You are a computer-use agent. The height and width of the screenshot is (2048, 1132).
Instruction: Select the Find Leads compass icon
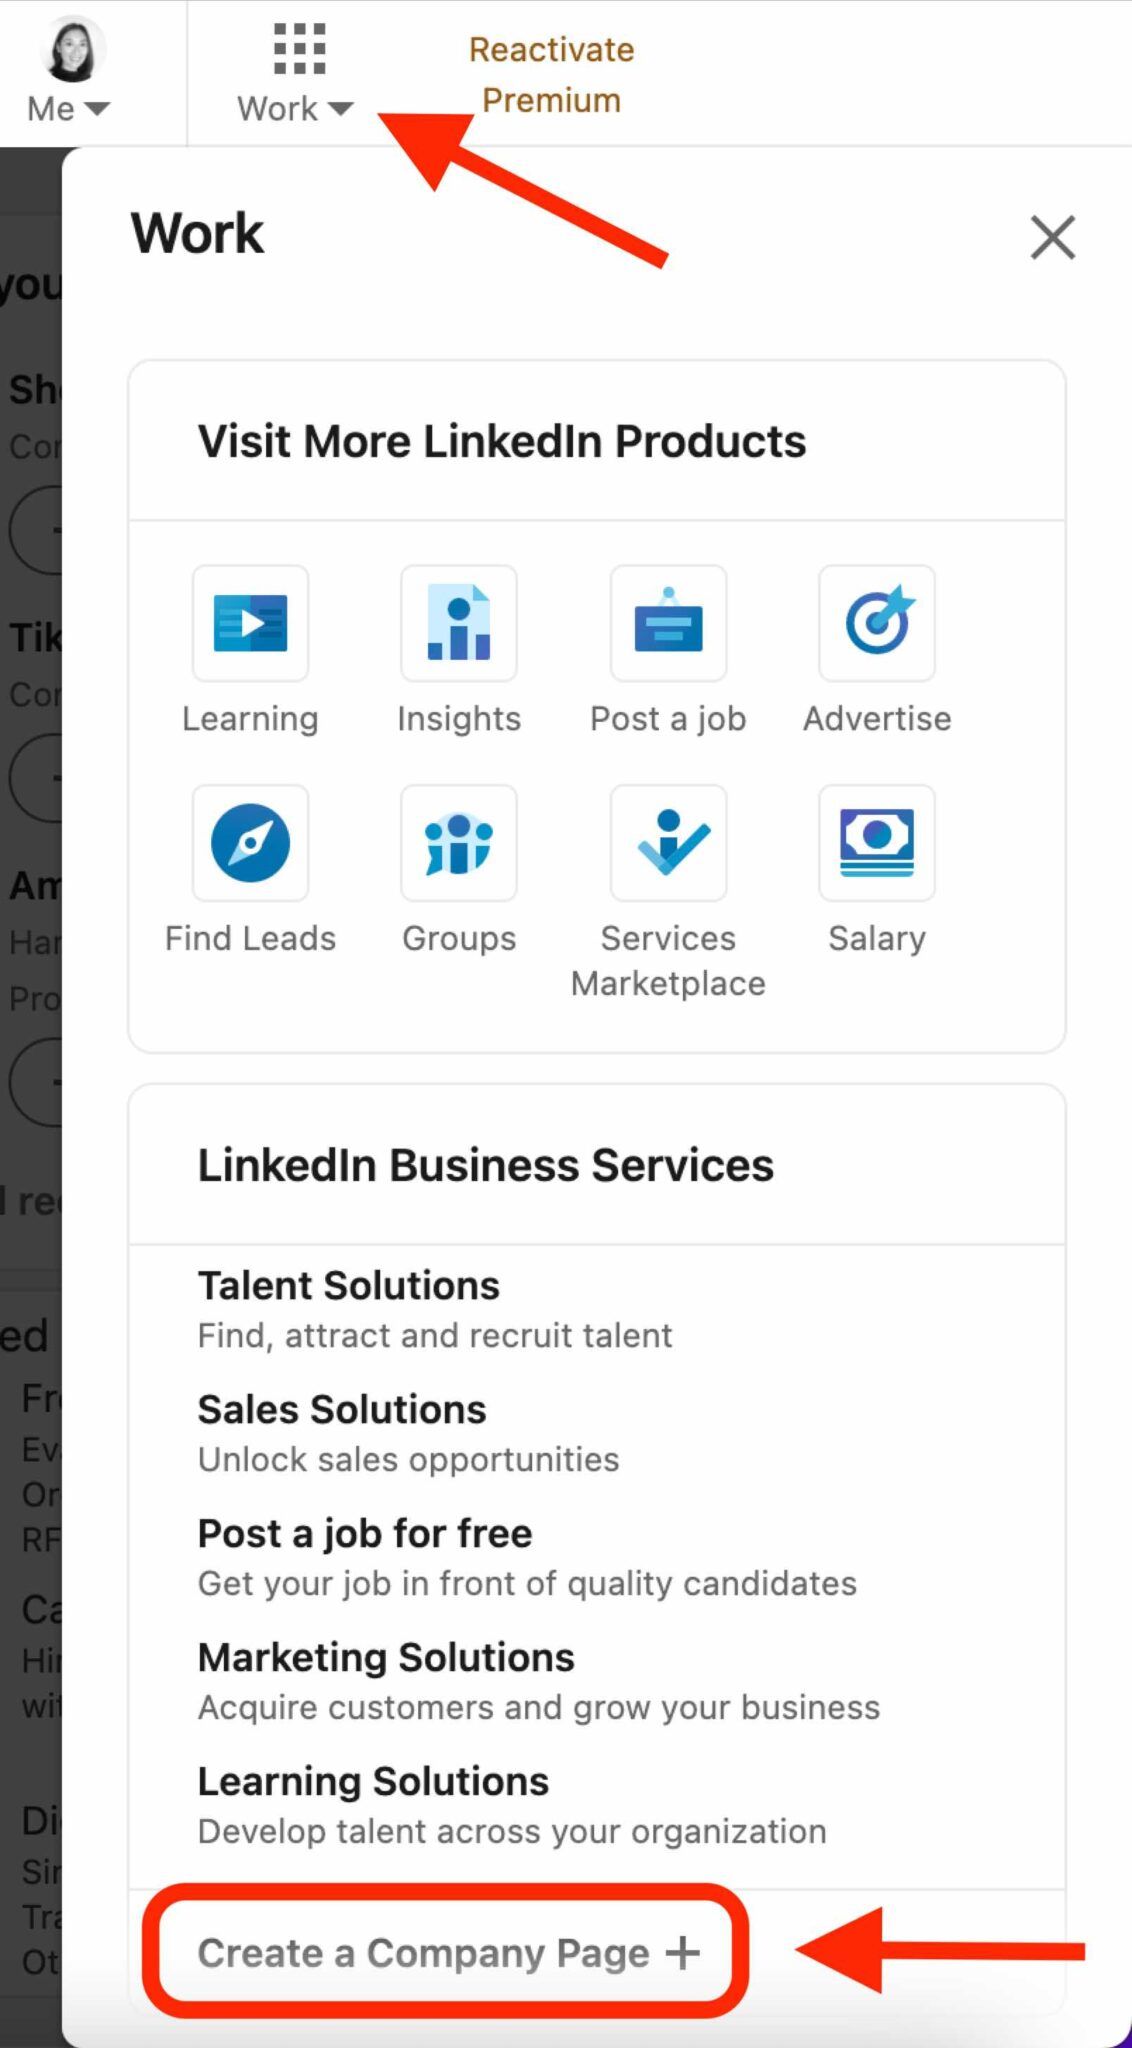pyautogui.click(x=250, y=844)
